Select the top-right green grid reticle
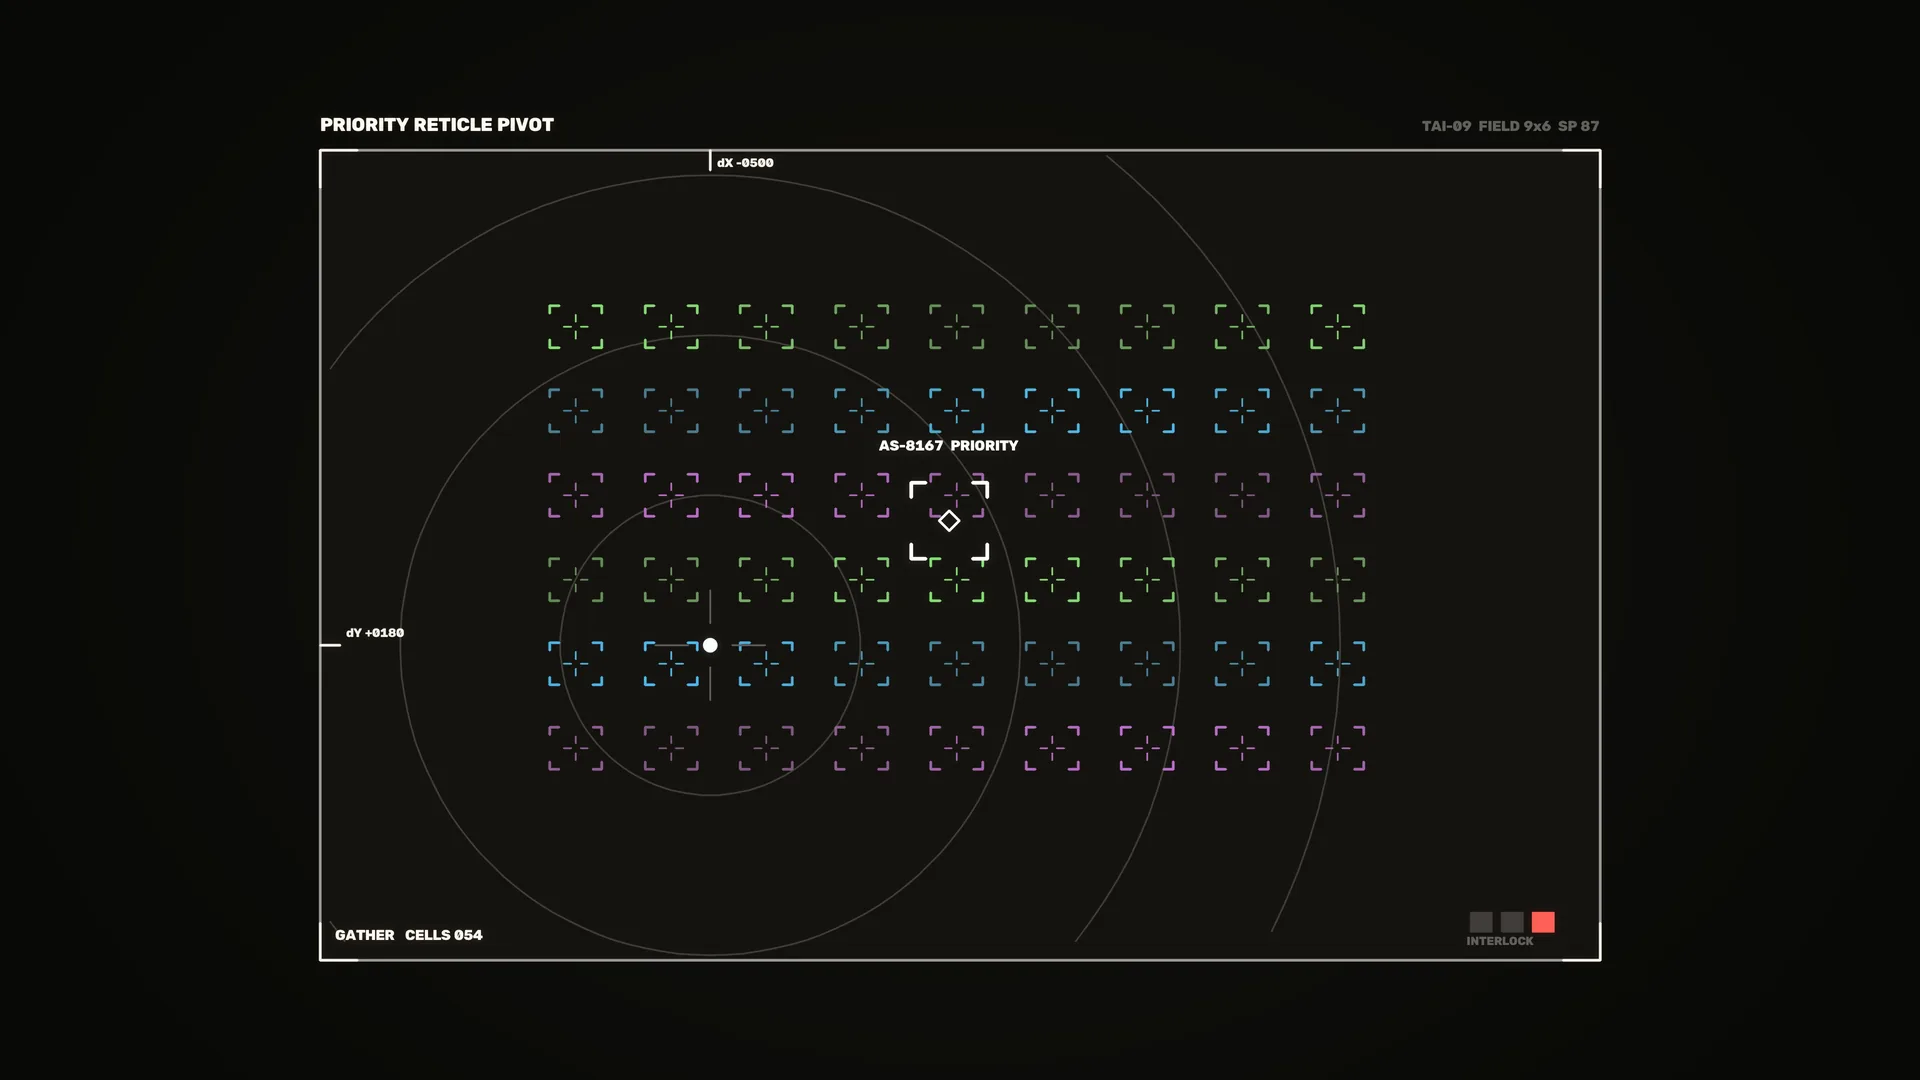 click(x=1338, y=327)
